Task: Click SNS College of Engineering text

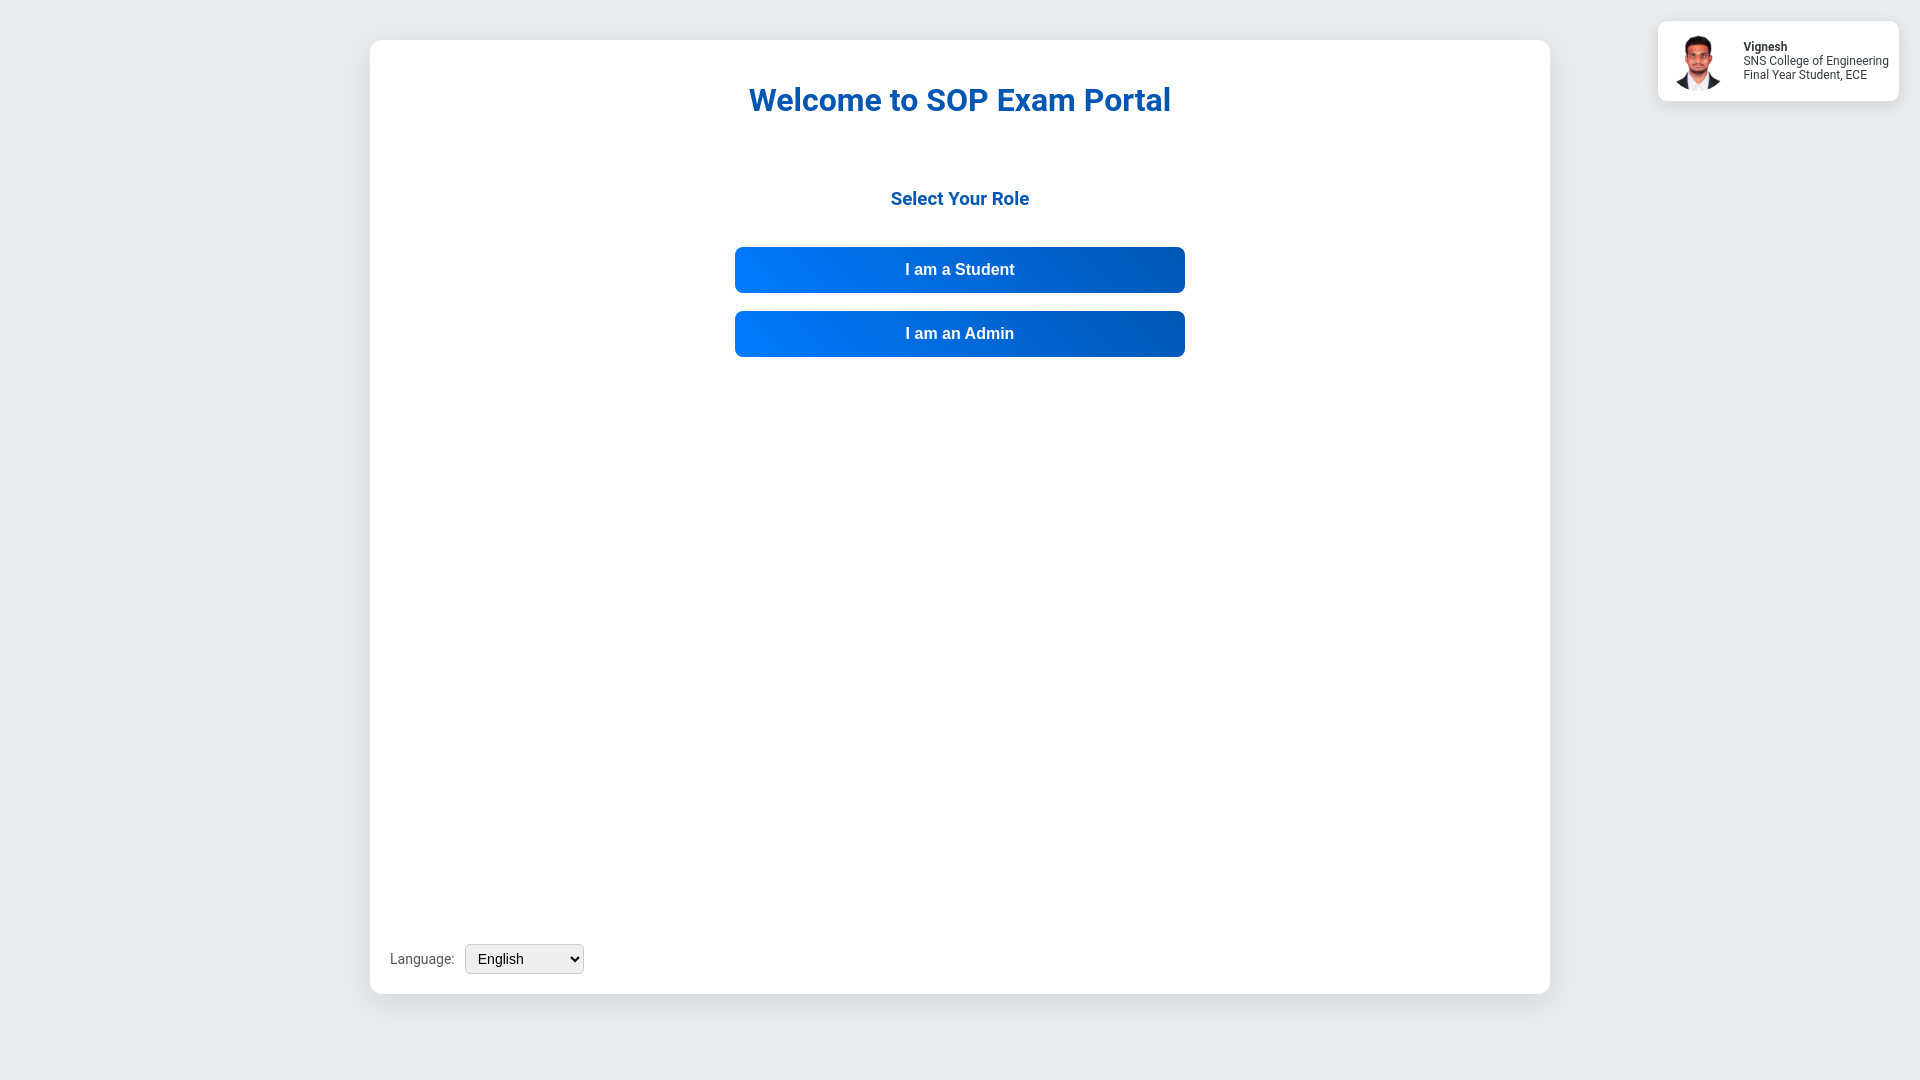Action: click(1816, 61)
